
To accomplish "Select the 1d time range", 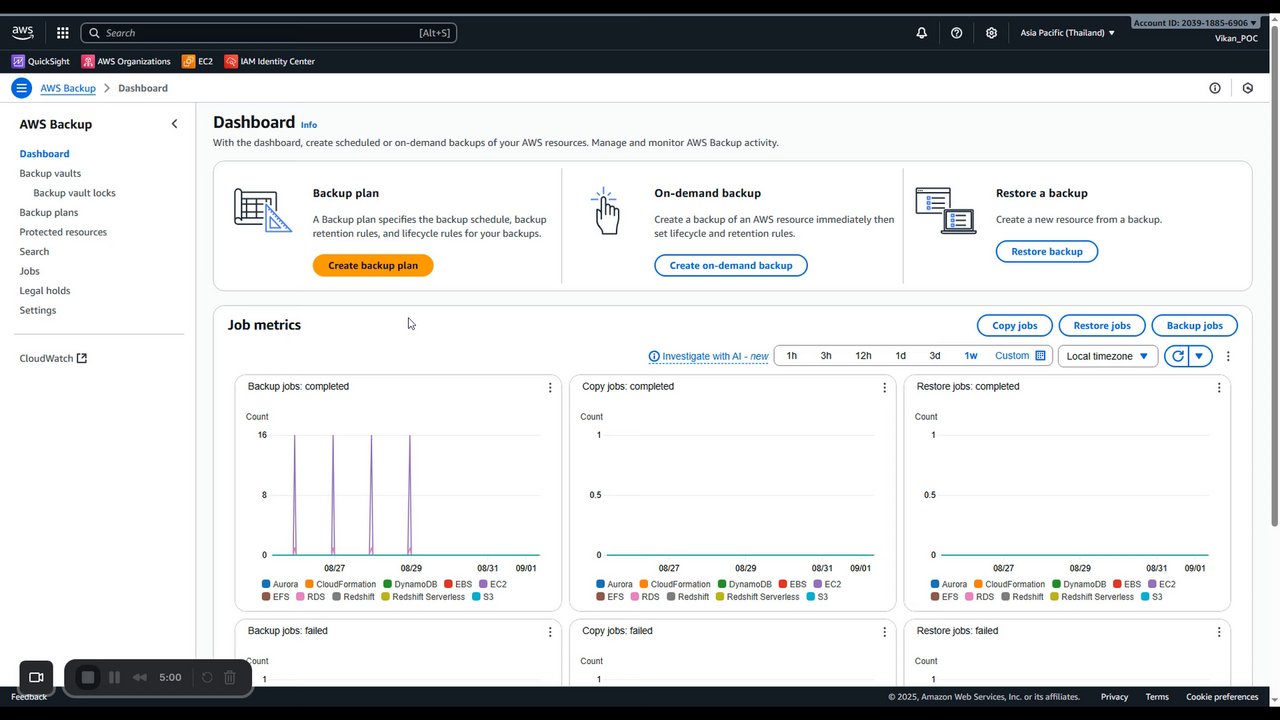I will (x=900, y=356).
